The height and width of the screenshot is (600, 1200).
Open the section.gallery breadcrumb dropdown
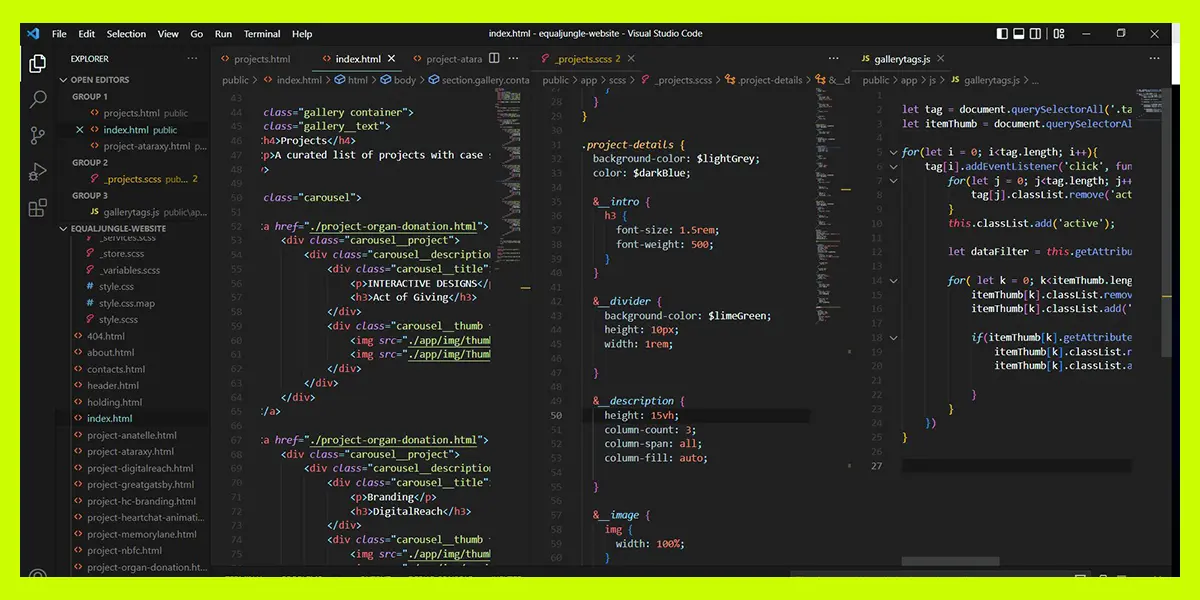click(479, 80)
